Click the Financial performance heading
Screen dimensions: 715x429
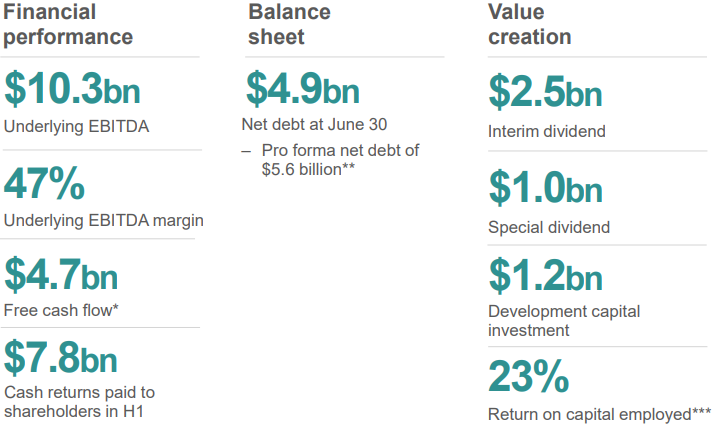coord(68,24)
